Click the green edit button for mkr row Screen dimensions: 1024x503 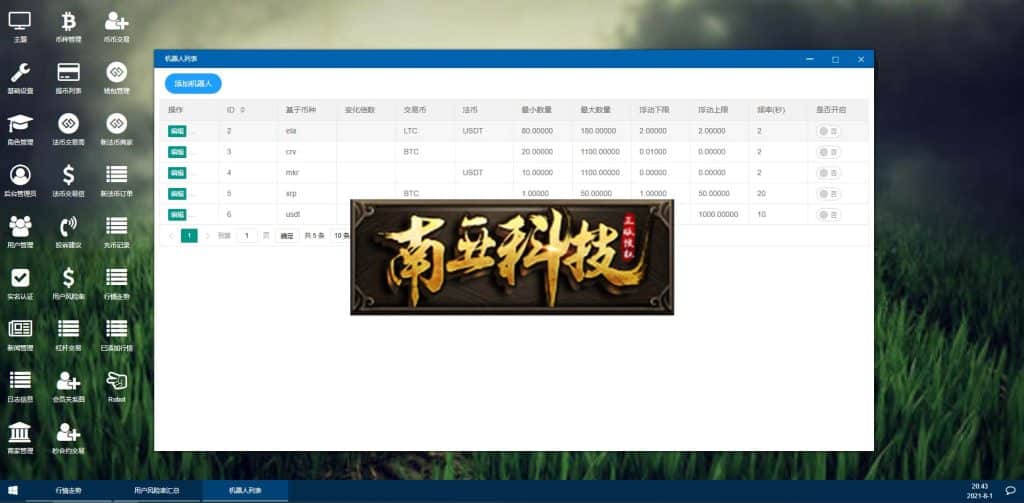coord(177,173)
